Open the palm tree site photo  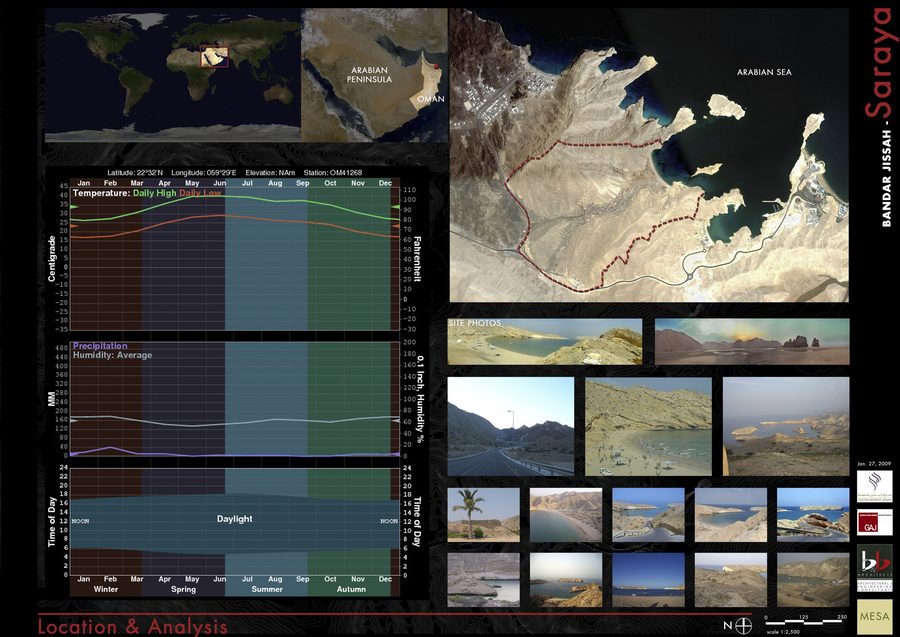coord(483,515)
